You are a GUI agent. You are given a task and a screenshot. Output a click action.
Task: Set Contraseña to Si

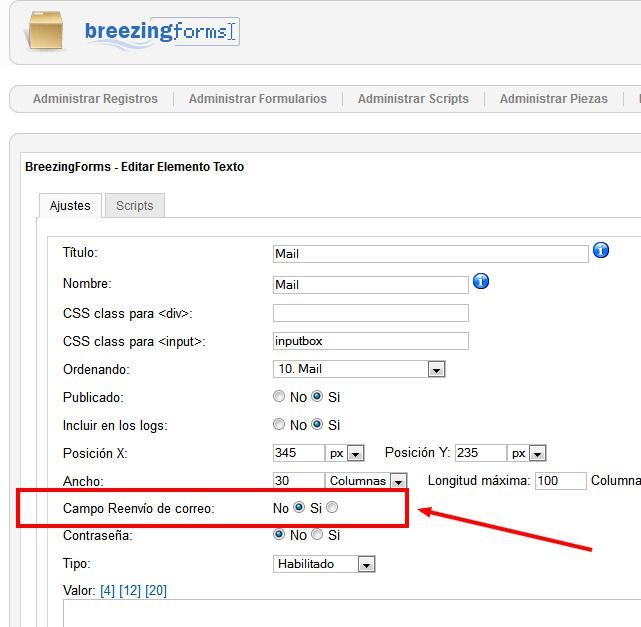[317, 534]
